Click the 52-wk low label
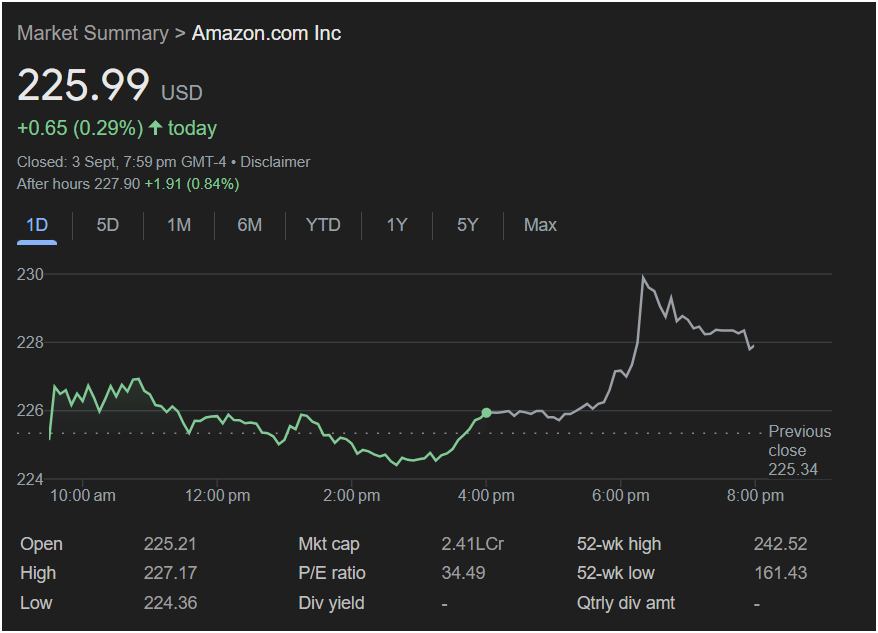This screenshot has width=878, height=633. [x=615, y=573]
